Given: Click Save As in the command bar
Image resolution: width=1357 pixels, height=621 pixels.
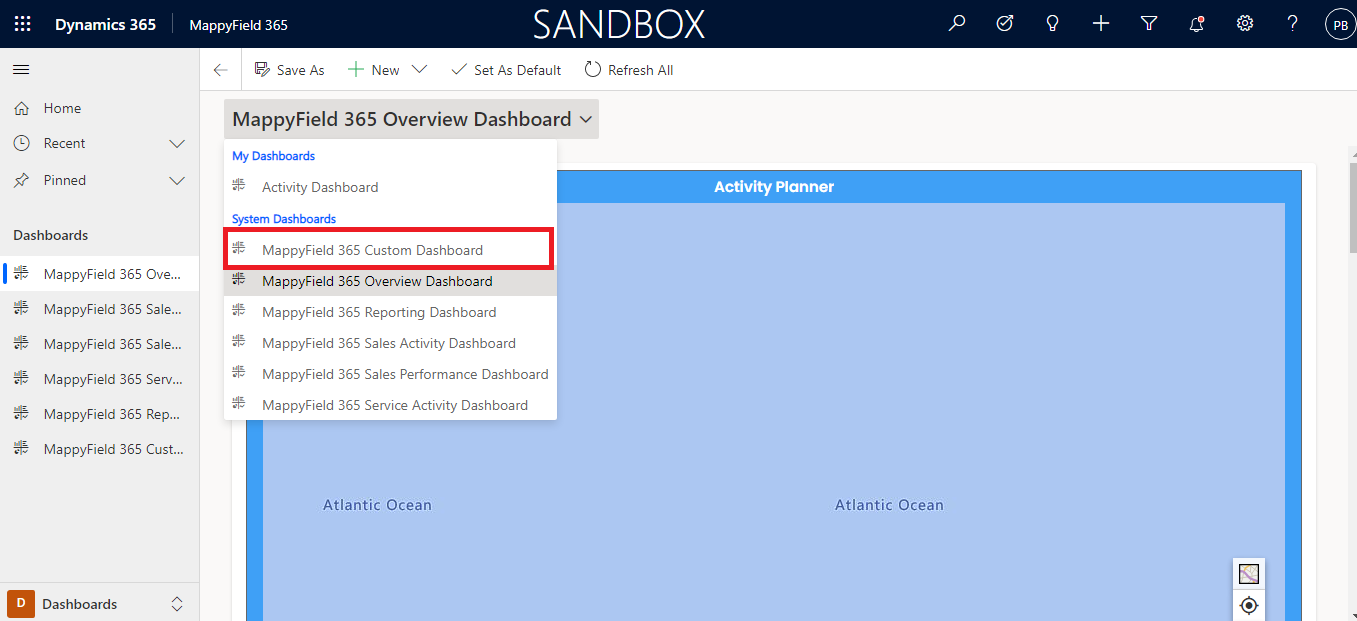Looking at the screenshot, I should (290, 70).
